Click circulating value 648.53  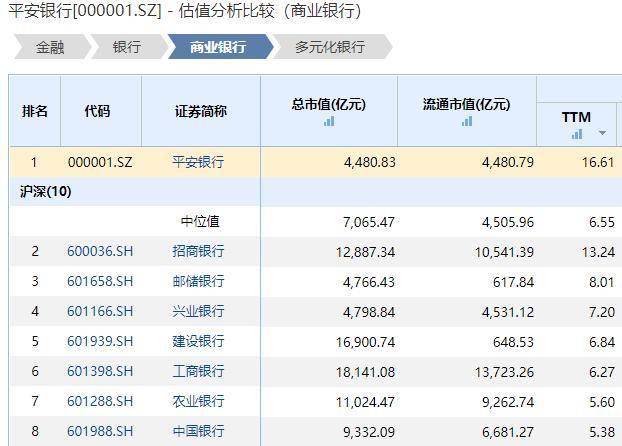[513, 342]
